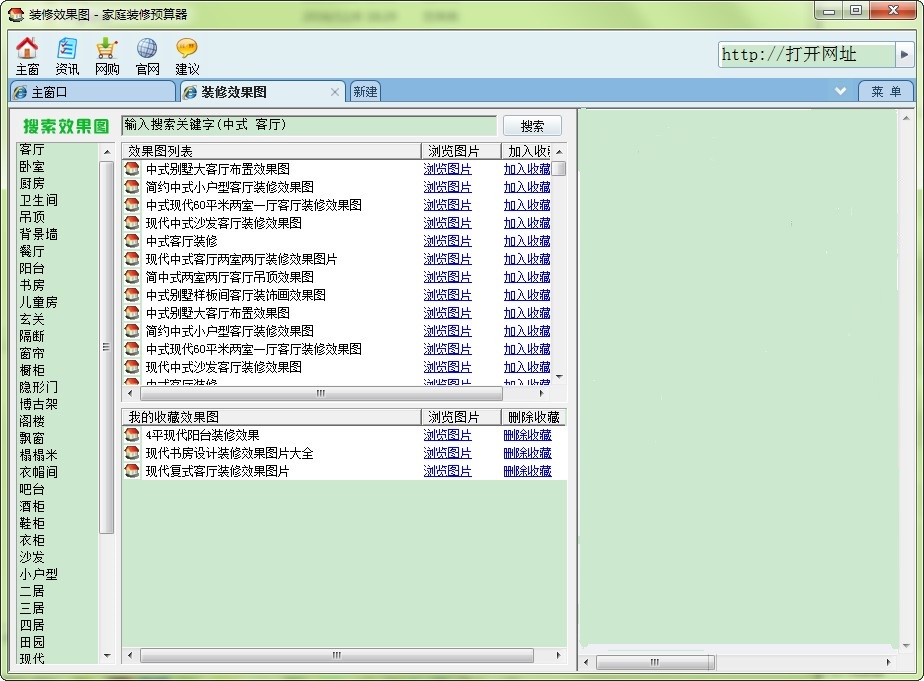Open the 菜单 menu button
The height and width of the screenshot is (681, 924).
(885, 92)
